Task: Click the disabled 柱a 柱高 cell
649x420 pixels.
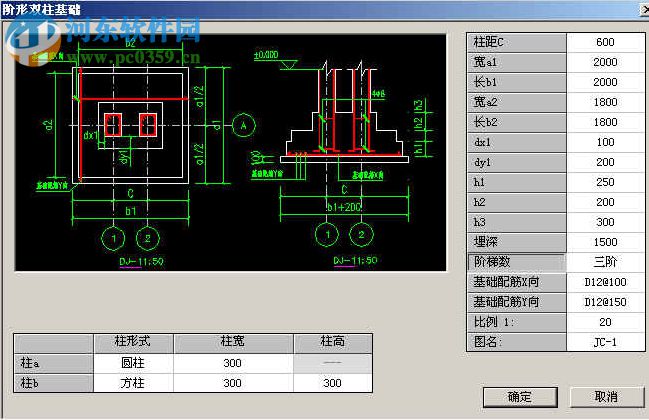Action: coord(333,363)
